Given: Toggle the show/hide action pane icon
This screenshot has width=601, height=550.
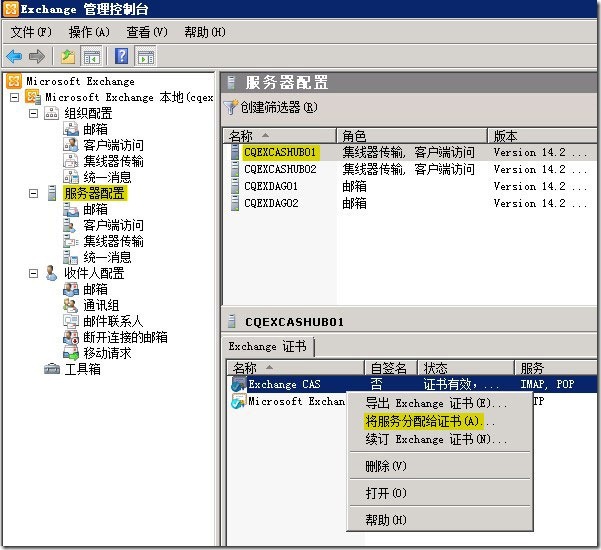Looking at the screenshot, I should (145, 56).
